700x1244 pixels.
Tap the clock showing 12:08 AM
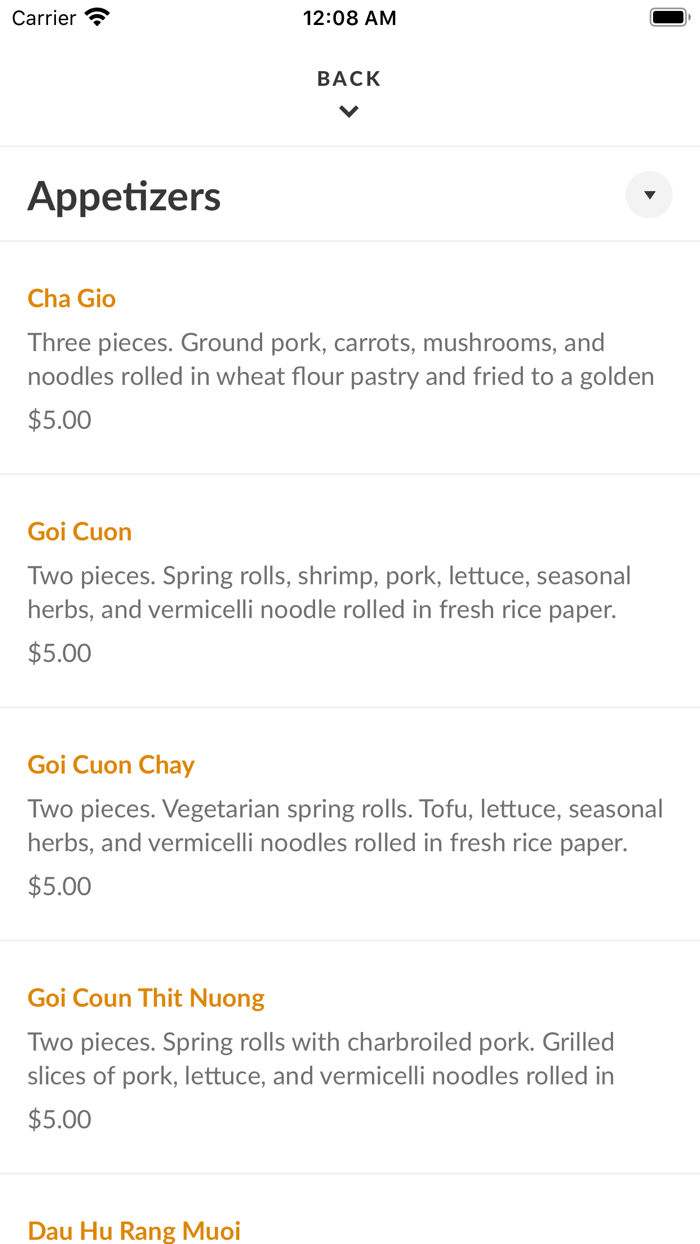349,17
